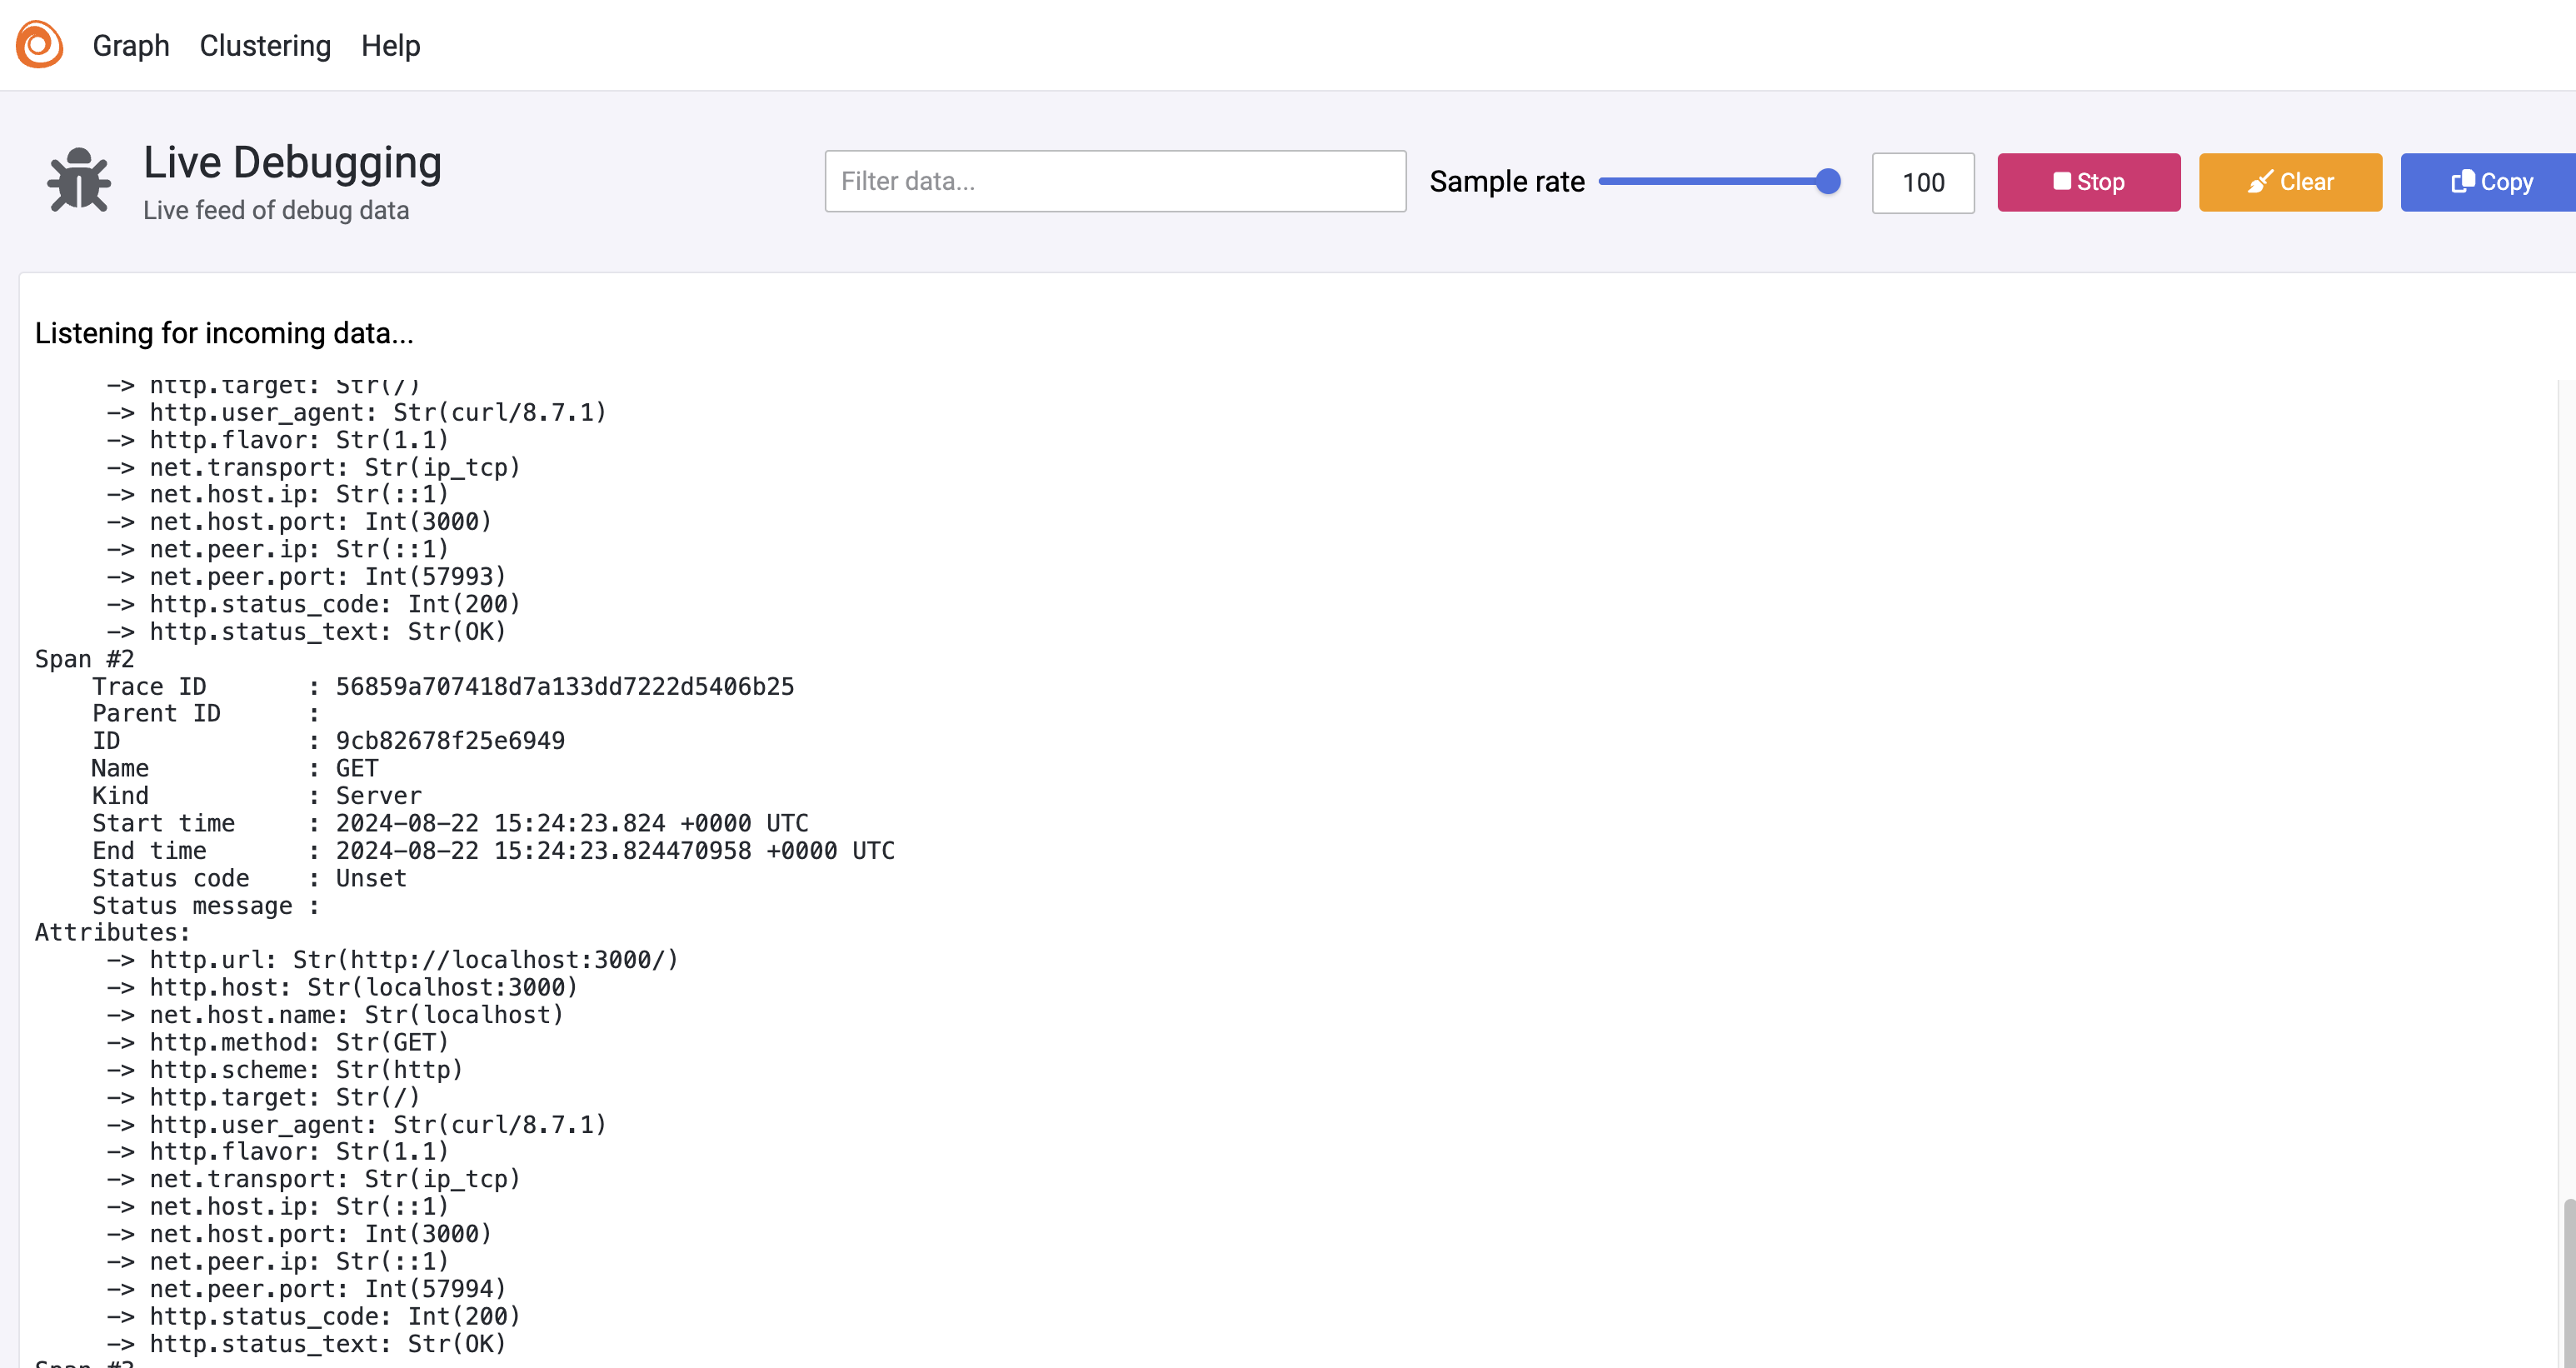2576x1368 pixels.
Task: Click the 'Sample rate' label
Action: pos(1507,182)
